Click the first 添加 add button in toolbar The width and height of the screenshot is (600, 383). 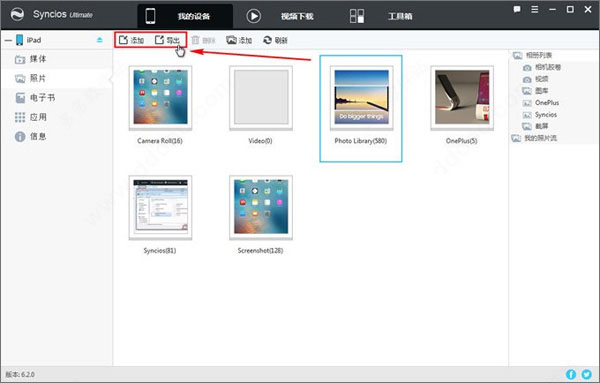pos(131,40)
